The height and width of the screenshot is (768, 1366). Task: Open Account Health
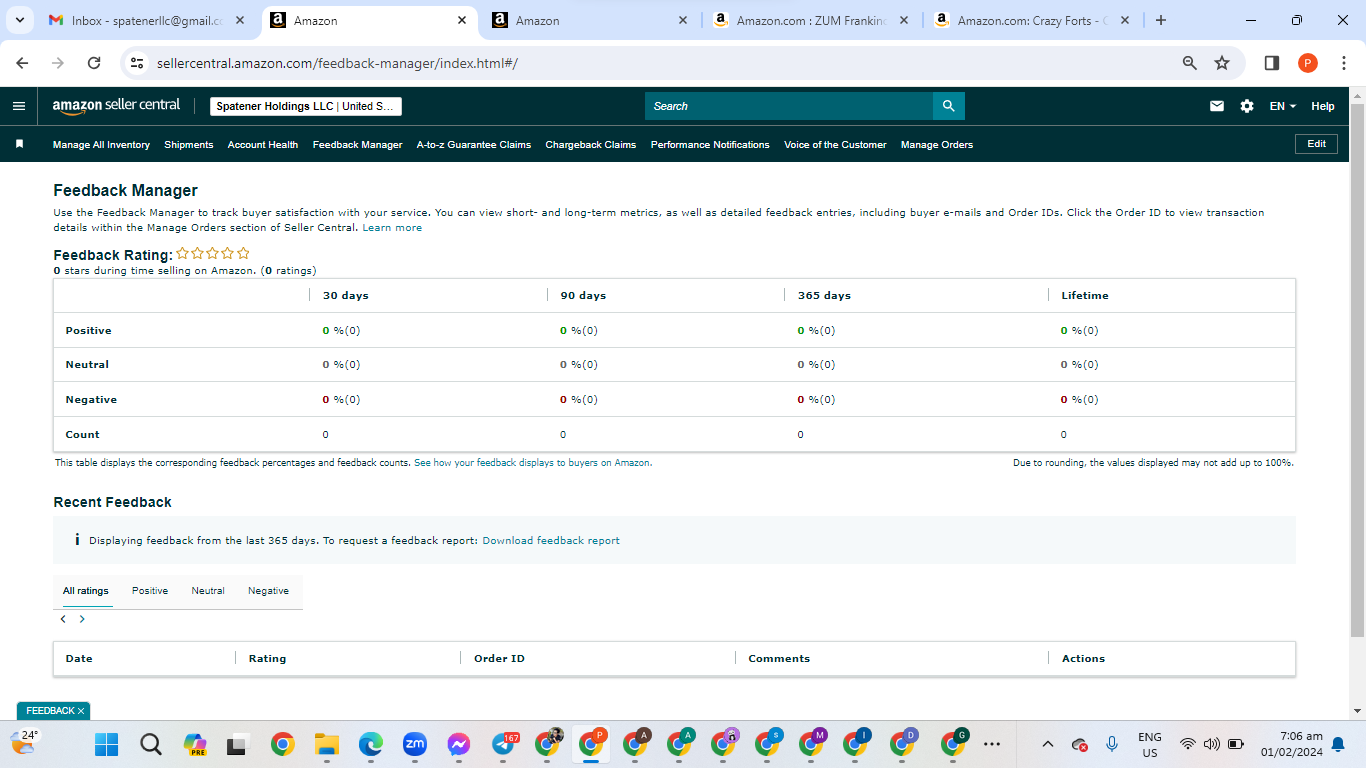[x=263, y=145]
